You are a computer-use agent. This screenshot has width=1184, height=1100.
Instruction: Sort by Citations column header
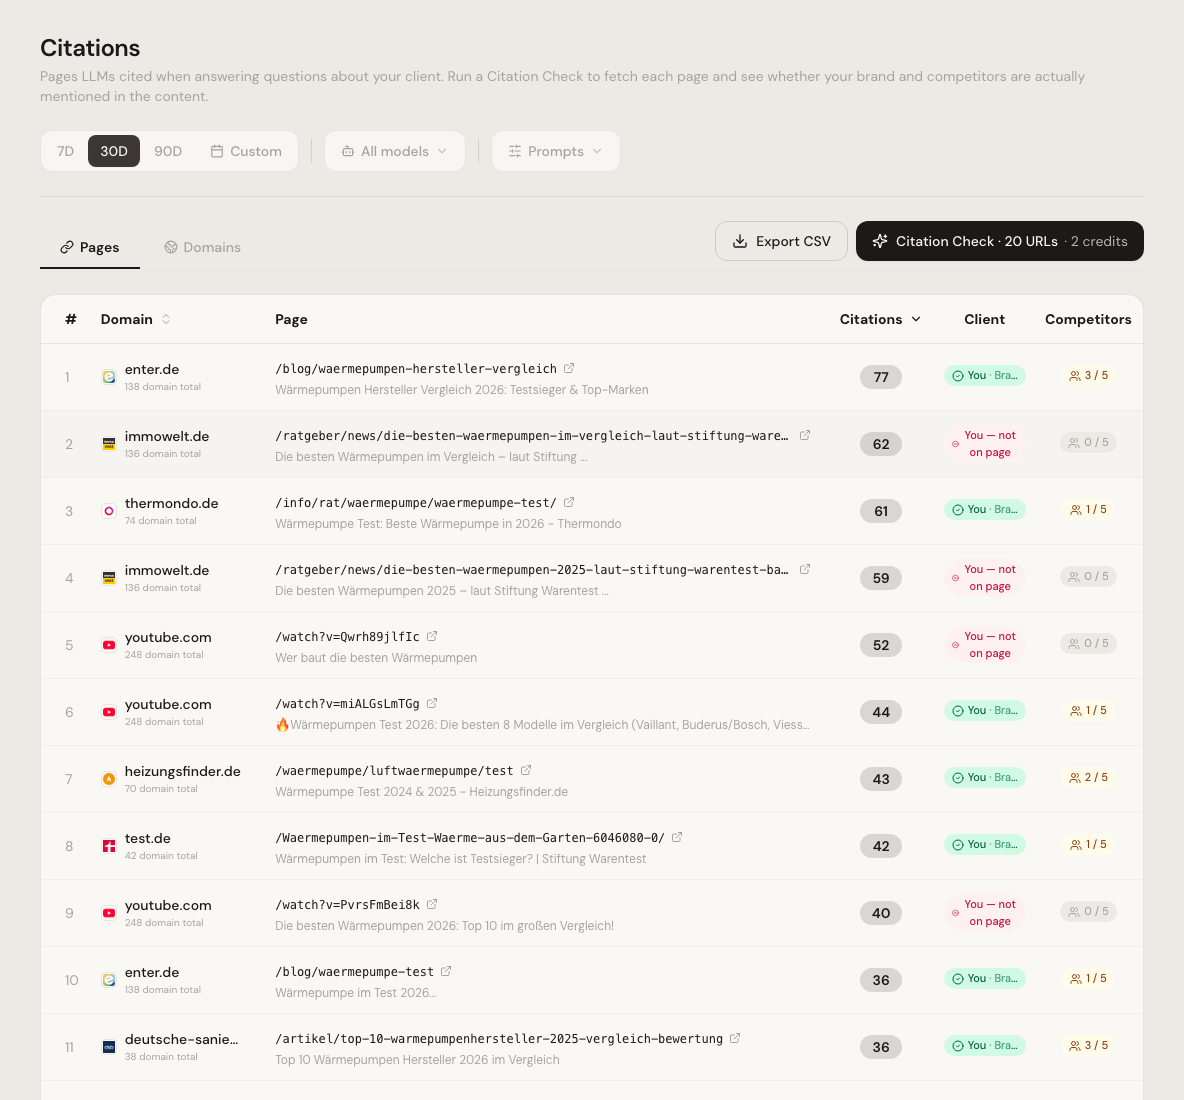point(880,319)
